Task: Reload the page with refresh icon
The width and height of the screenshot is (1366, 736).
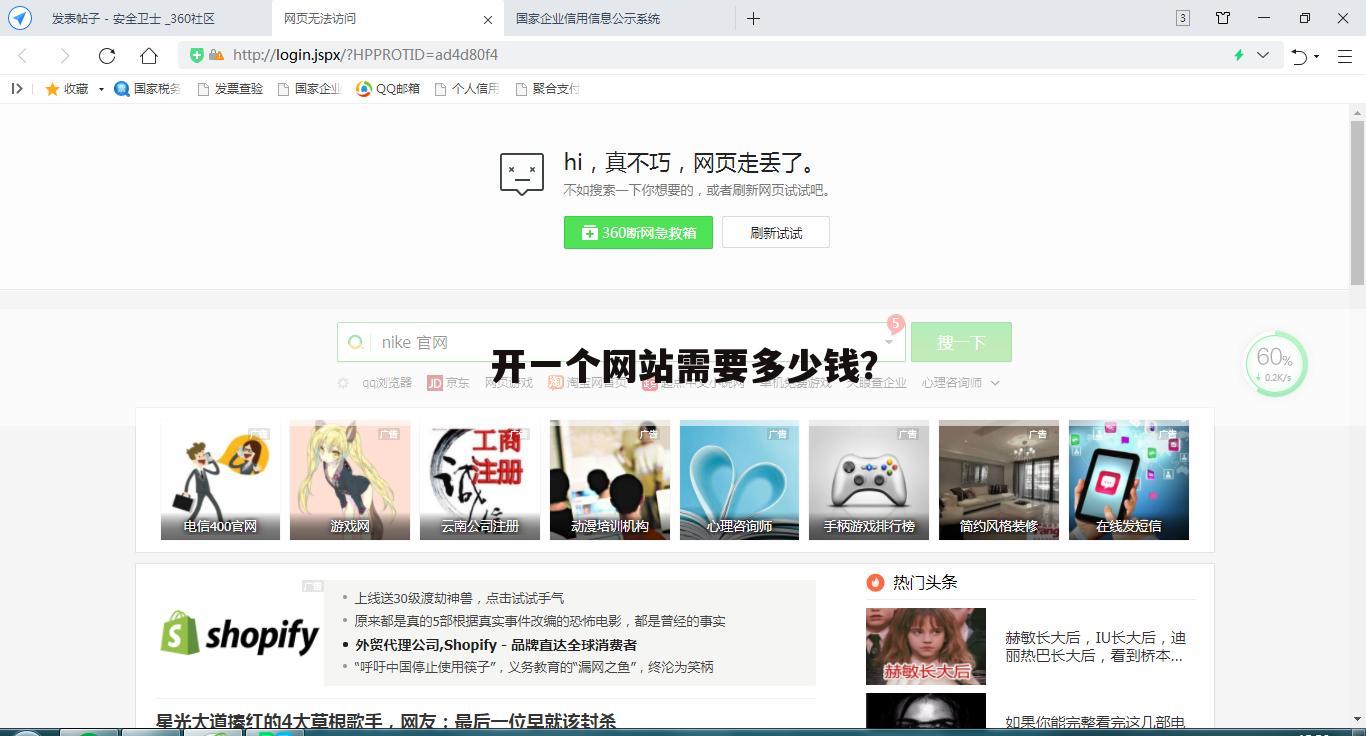Action: point(107,55)
